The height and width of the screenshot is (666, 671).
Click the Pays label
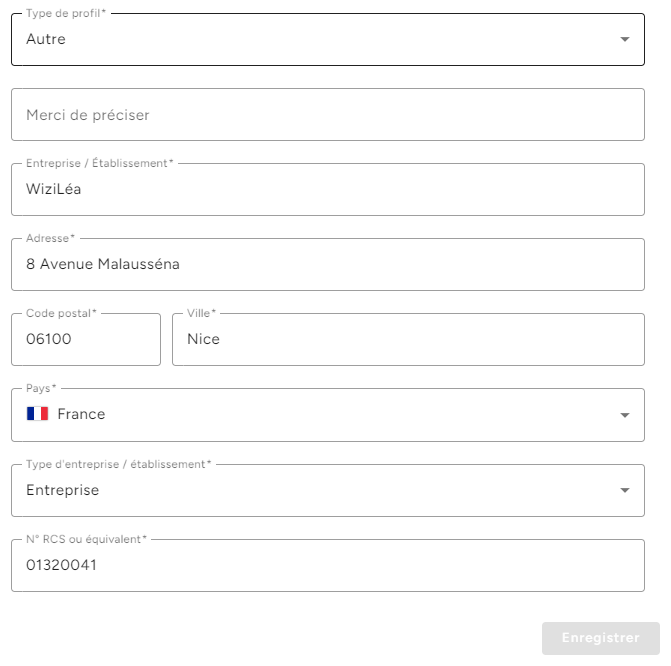[41, 388]
